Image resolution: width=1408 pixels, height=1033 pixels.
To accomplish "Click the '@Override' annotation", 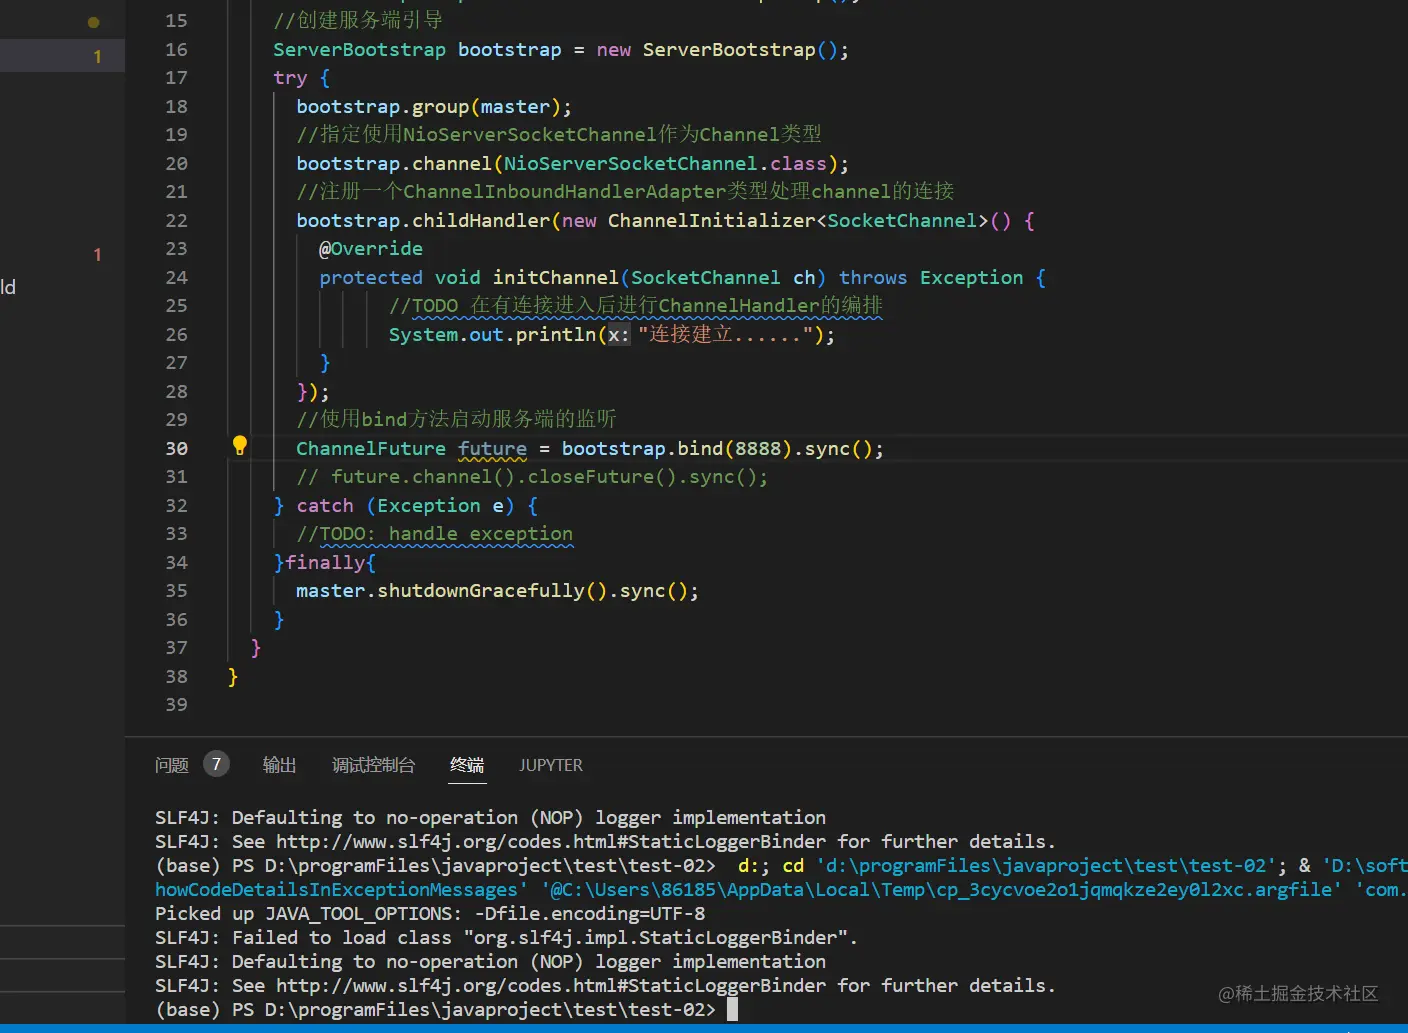I will [x=371, y=248].
